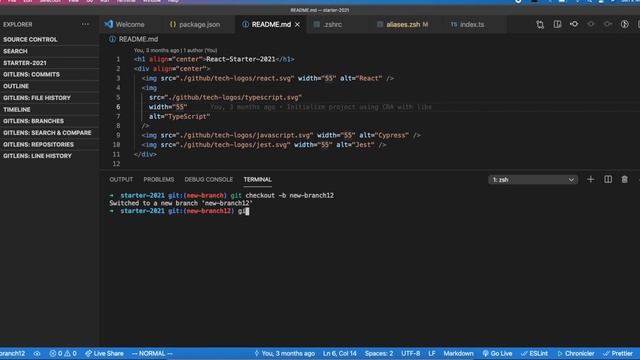Expand GitLens: Commits section
Image resolution: width=640 pixels, height=360 pixels.
pyautogui.click(x=49, y=75)
